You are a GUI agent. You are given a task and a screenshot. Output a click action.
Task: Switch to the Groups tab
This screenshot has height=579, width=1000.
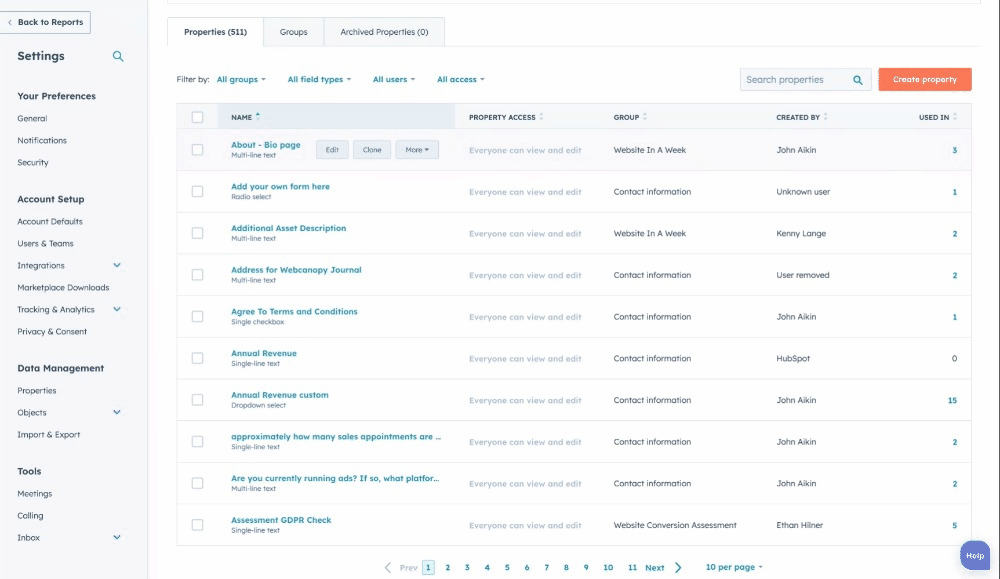click(293, 32)
